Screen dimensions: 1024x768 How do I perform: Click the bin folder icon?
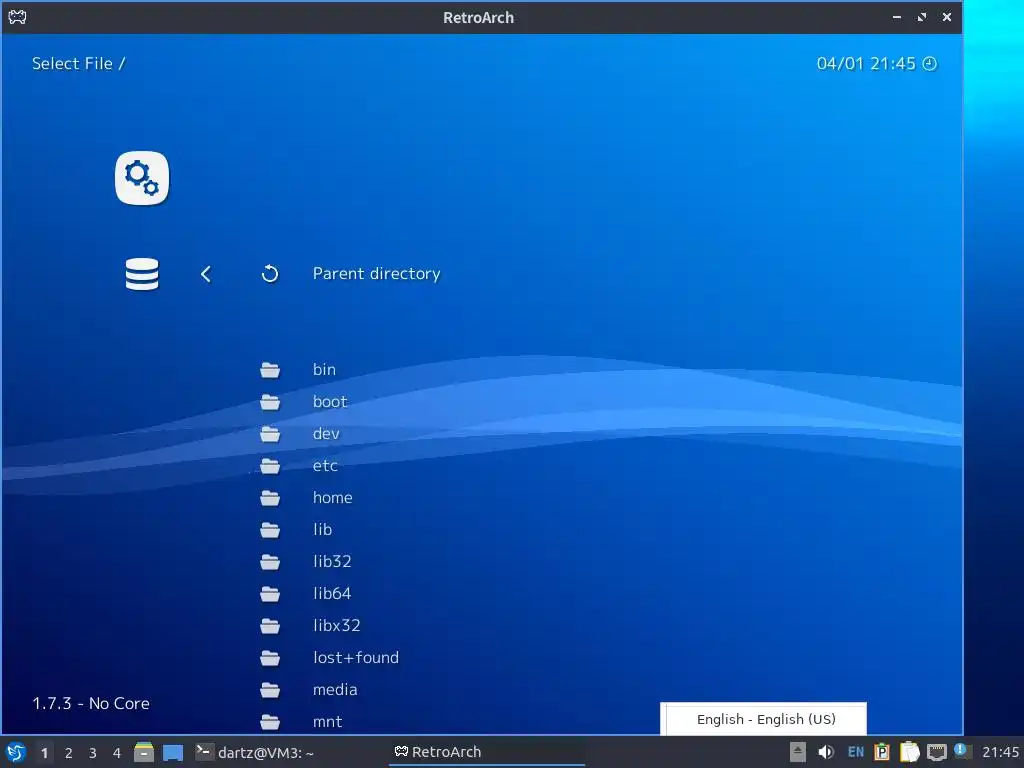pyautogui.click(x=270, y=370)
